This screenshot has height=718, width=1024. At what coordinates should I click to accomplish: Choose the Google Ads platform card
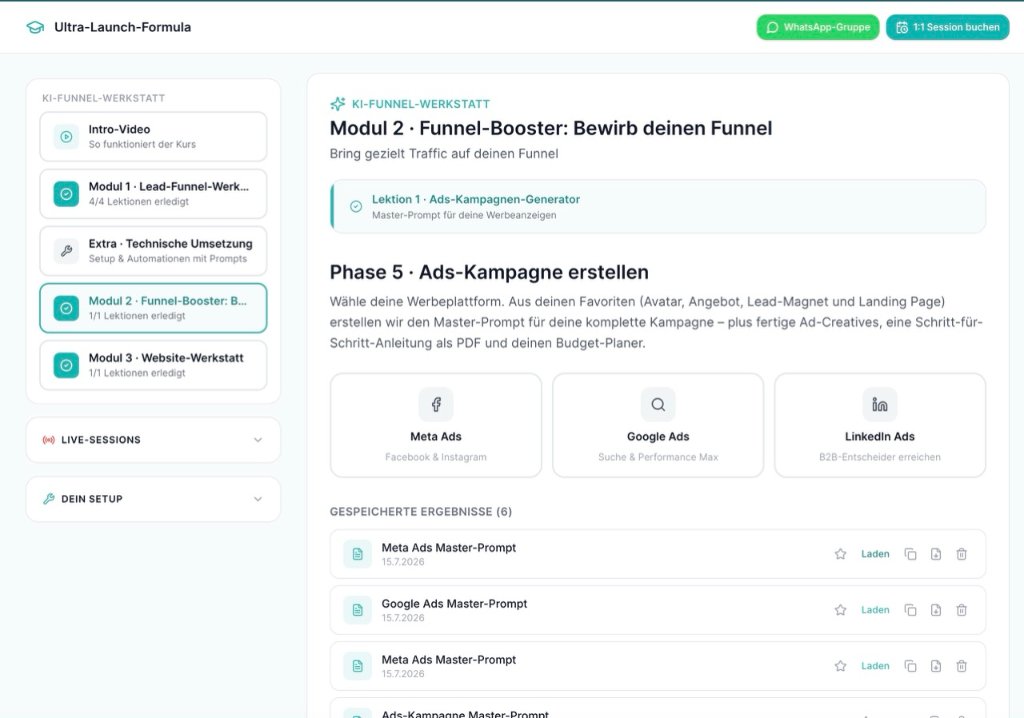[x=658, y=425]
